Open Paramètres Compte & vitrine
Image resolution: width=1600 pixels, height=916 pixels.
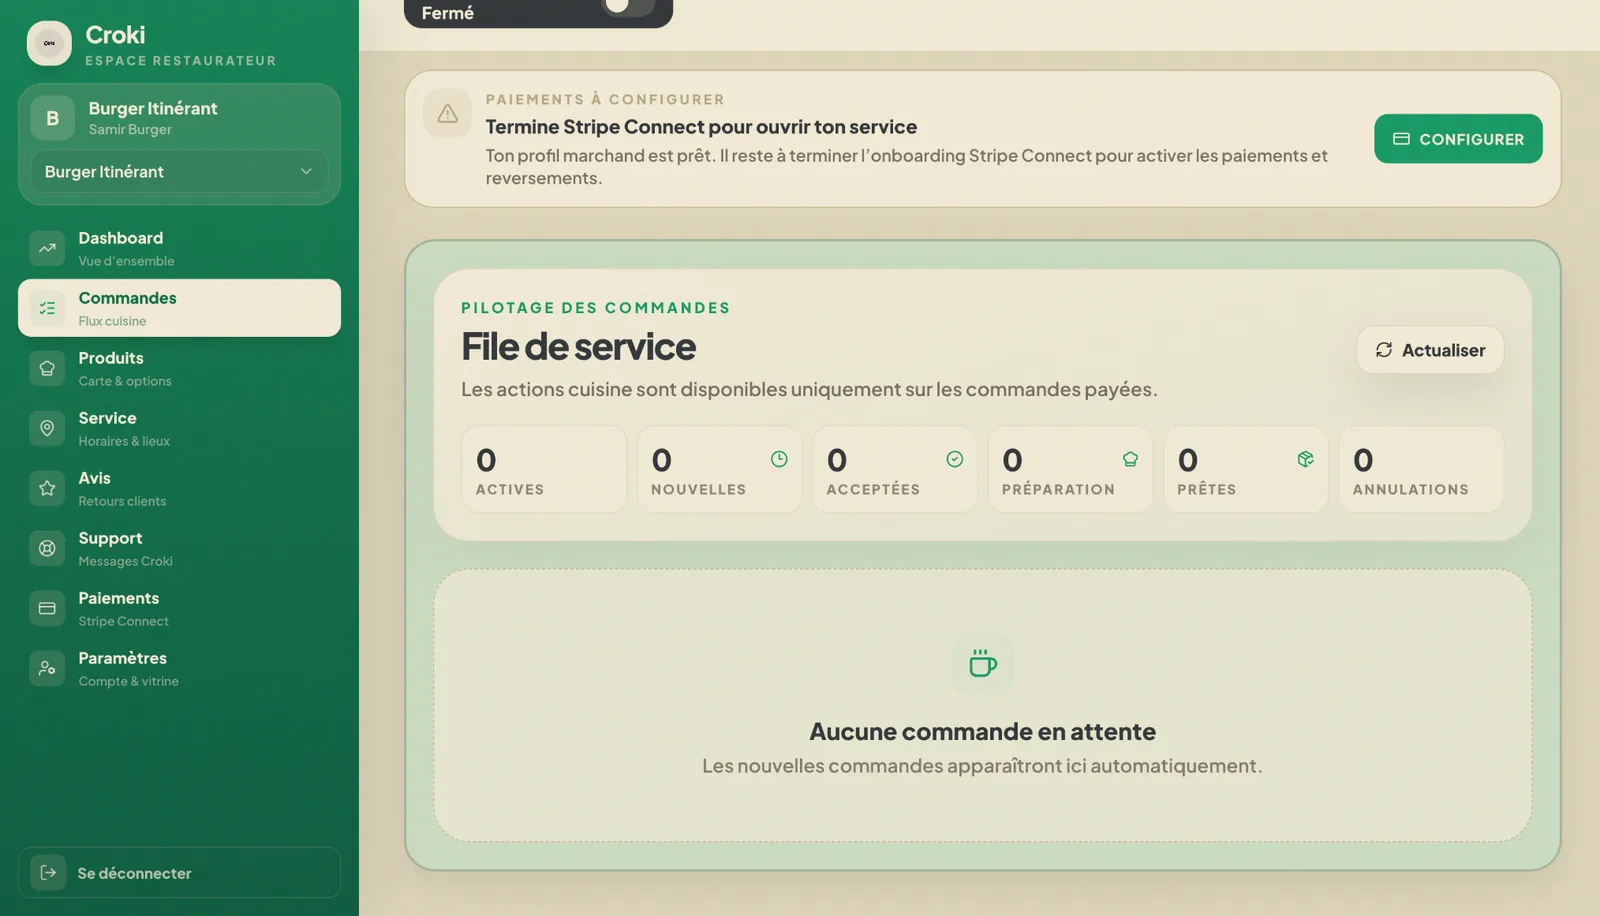[179, 668]
